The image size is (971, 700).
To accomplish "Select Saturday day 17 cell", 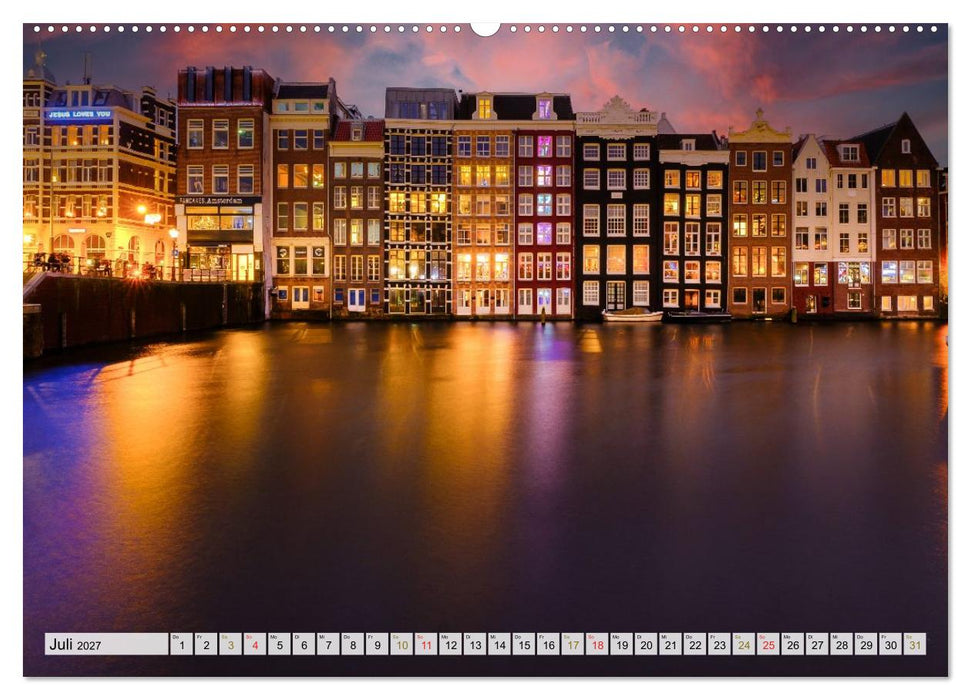I will tap(573, 644).
